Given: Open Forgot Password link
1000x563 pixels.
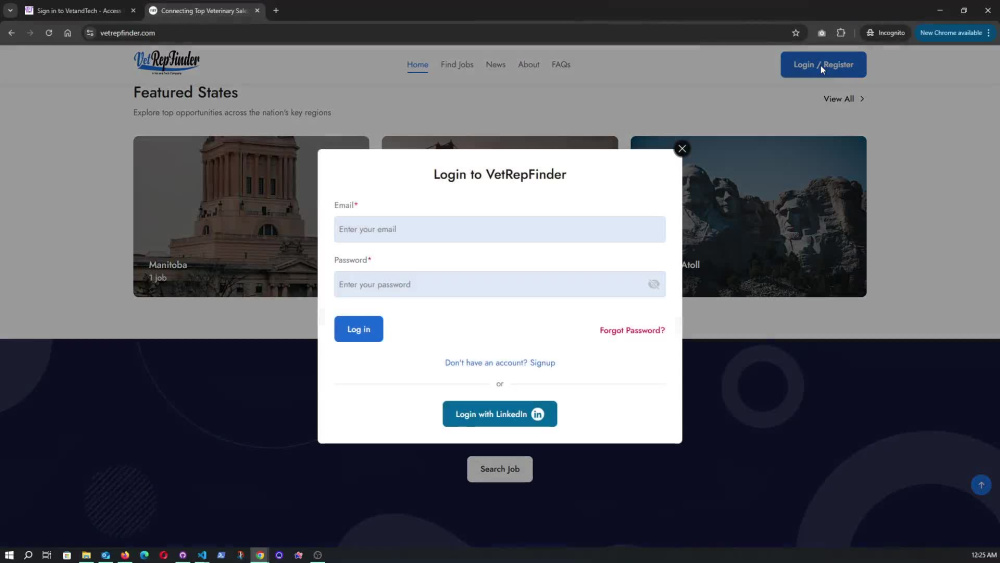Looking at the screenshot, I should 632,330.
